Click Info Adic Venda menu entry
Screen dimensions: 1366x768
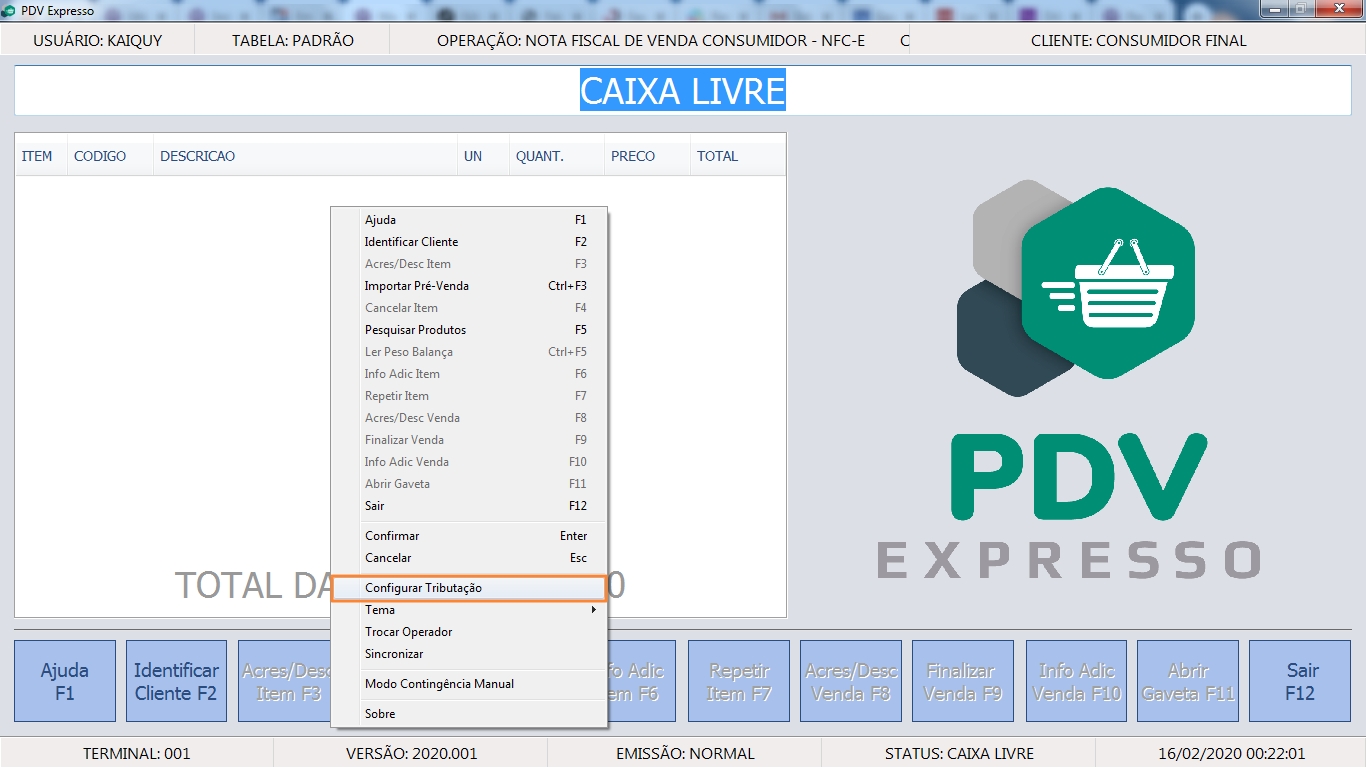(x=468, y=462)
